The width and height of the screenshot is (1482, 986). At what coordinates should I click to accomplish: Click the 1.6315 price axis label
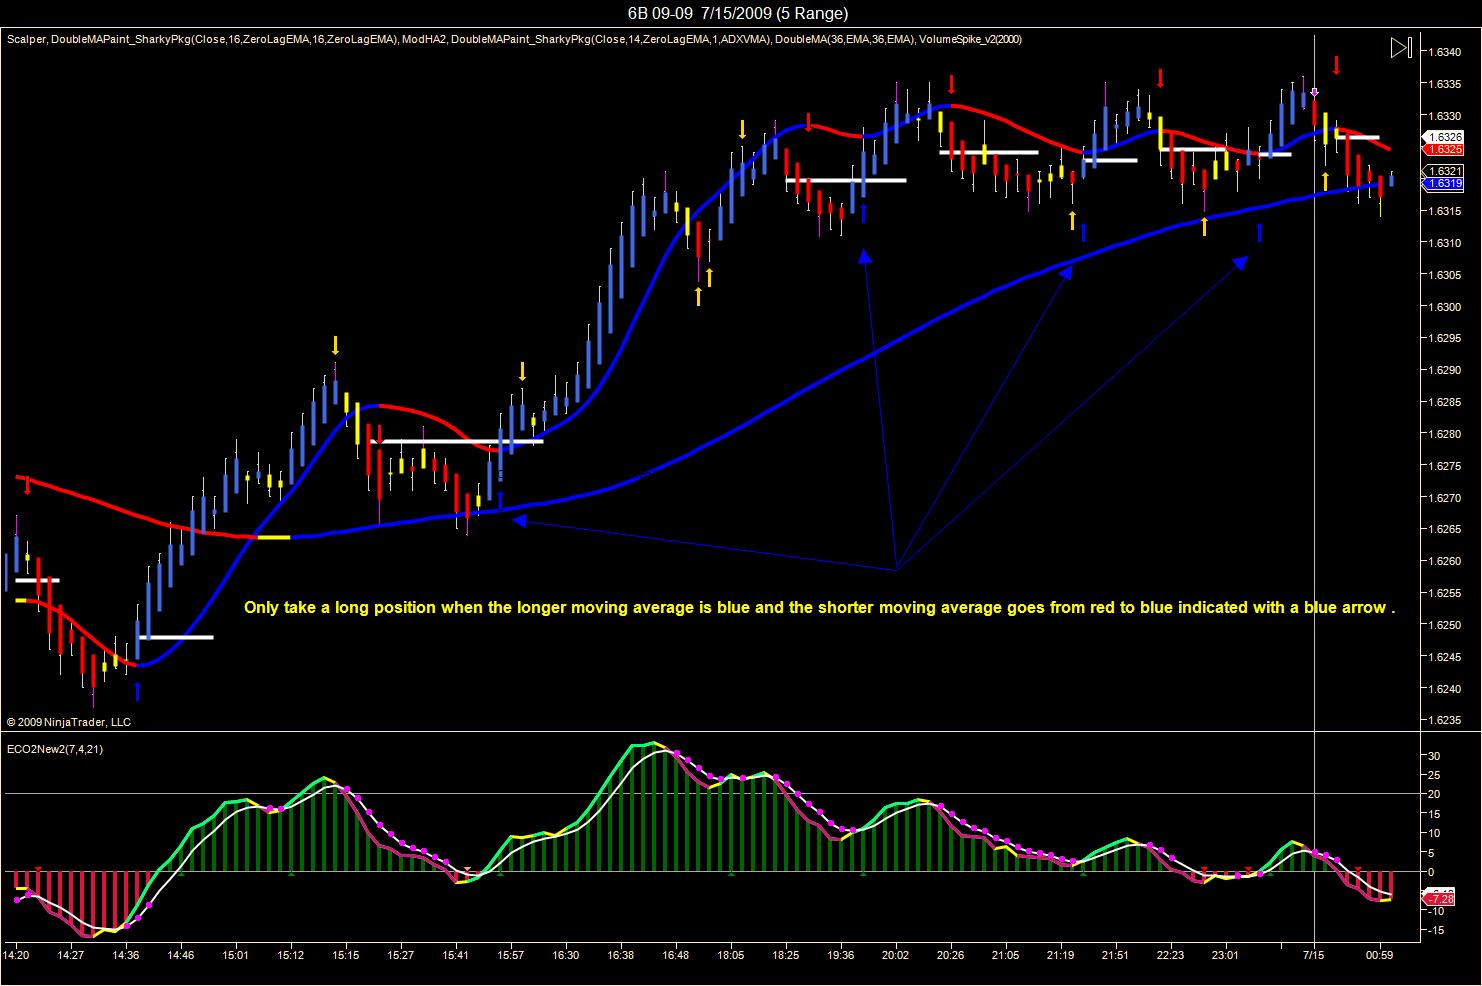(x=1445, y=211)
